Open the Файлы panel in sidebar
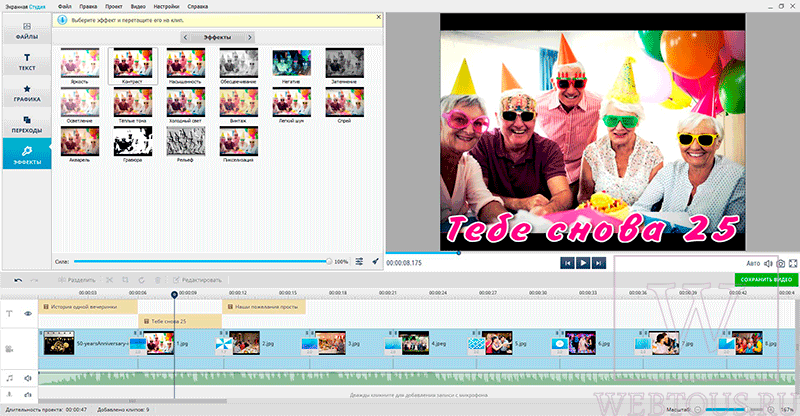This screenshot has width=800, height=416. point(27,30)
